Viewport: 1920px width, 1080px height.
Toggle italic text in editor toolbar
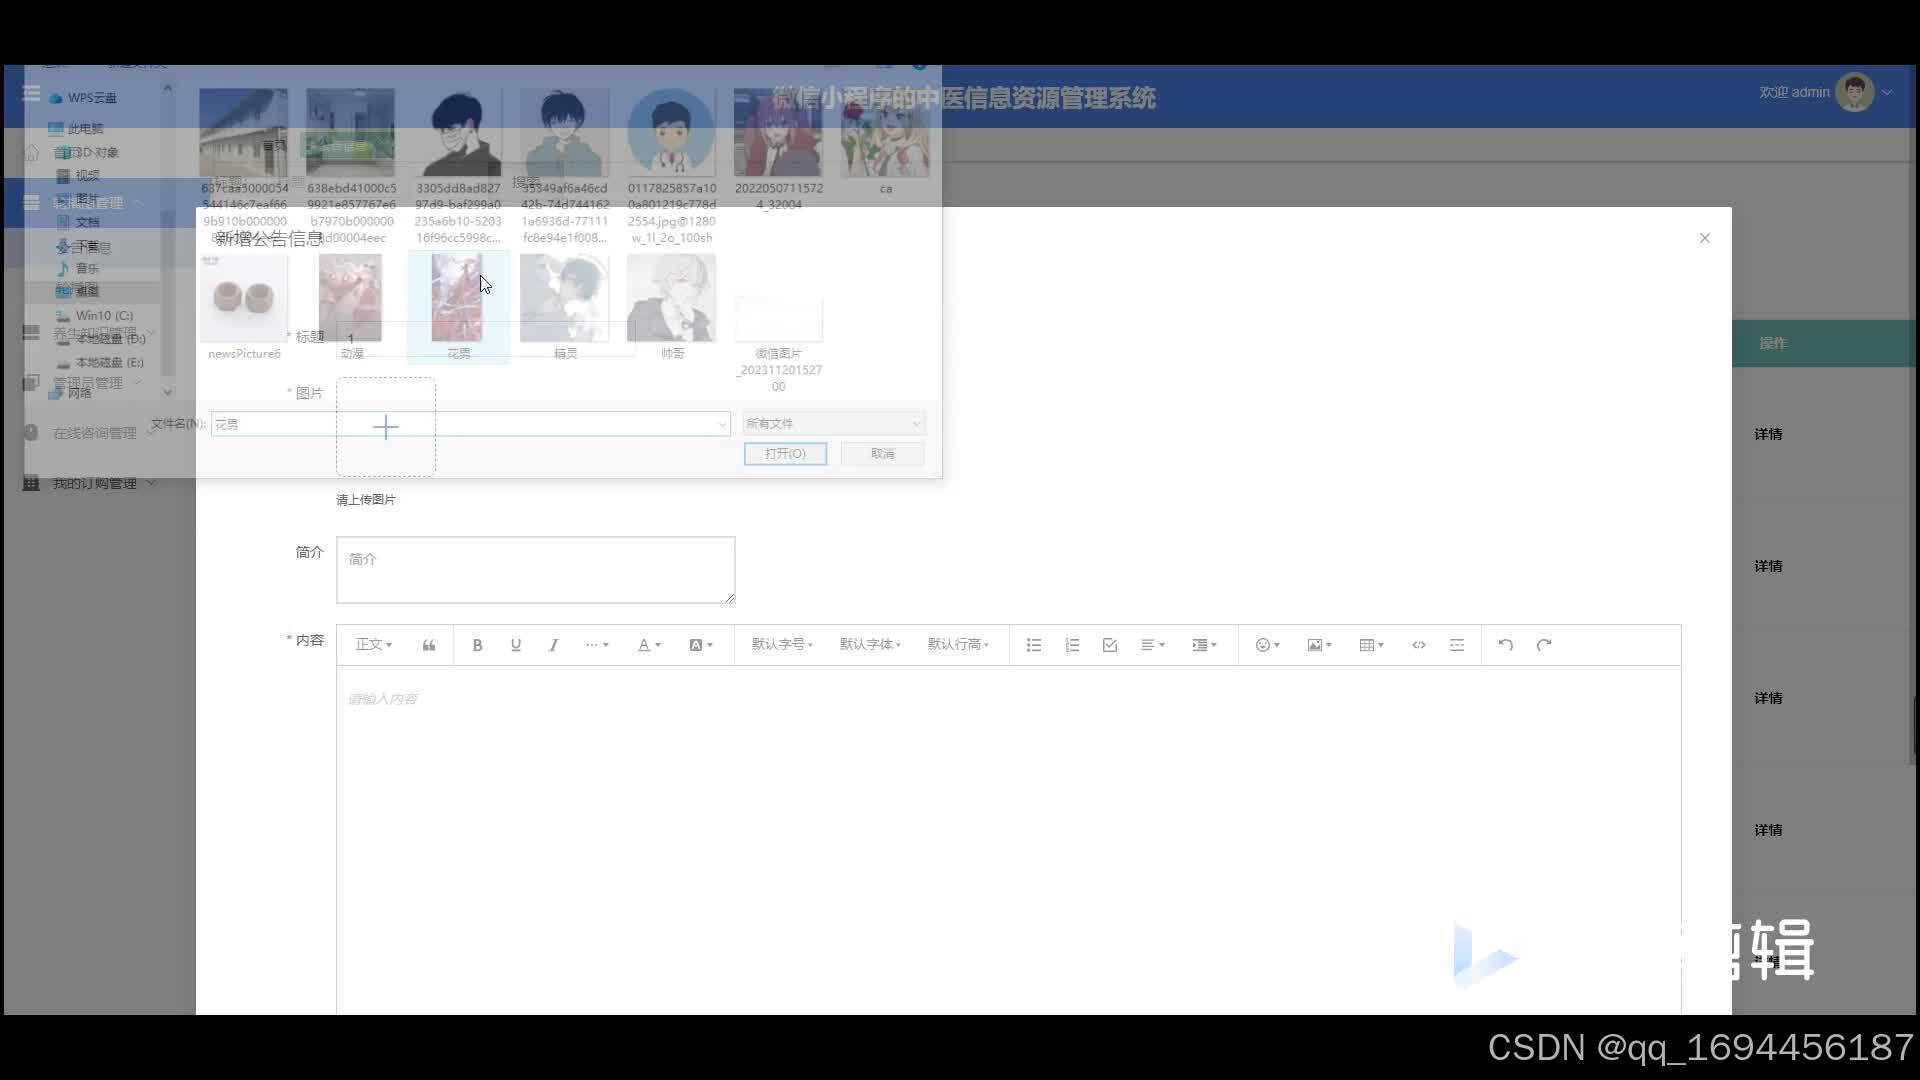553,645
